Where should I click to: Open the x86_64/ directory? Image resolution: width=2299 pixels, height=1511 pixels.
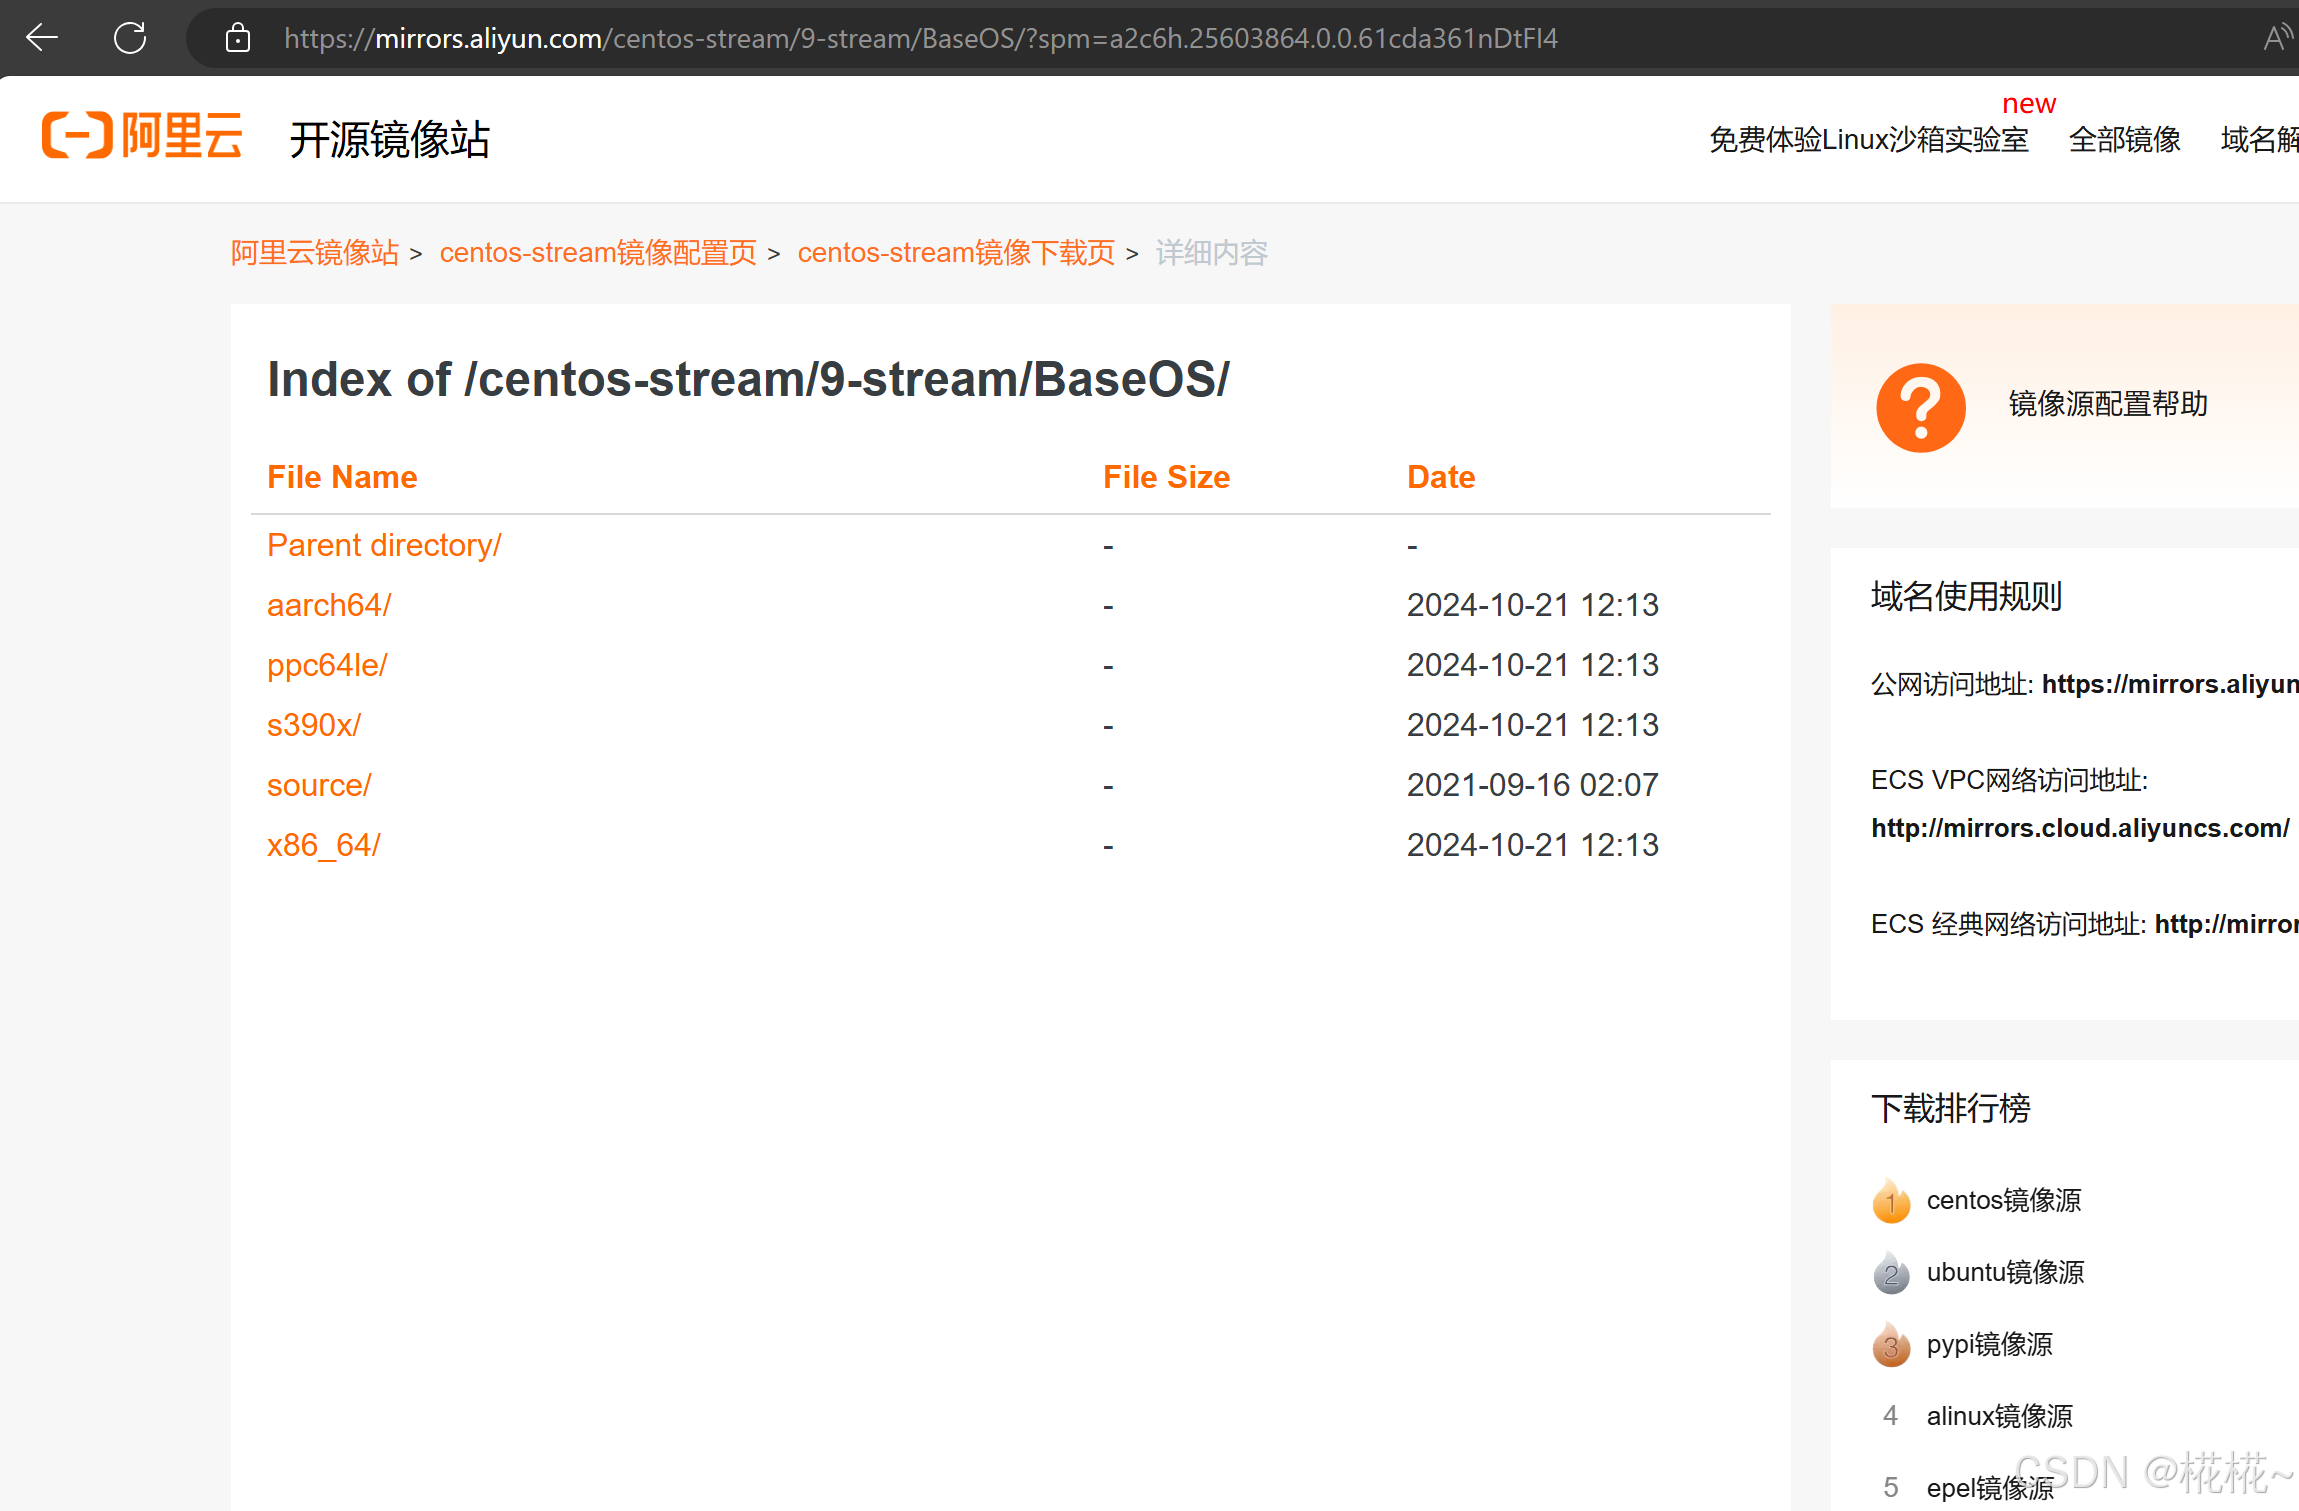click(324, 845)
